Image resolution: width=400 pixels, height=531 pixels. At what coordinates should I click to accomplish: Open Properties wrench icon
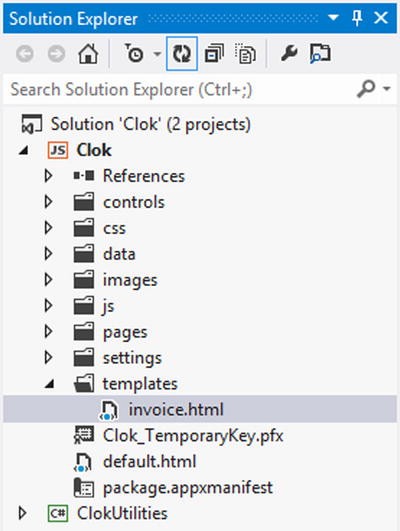289,54
